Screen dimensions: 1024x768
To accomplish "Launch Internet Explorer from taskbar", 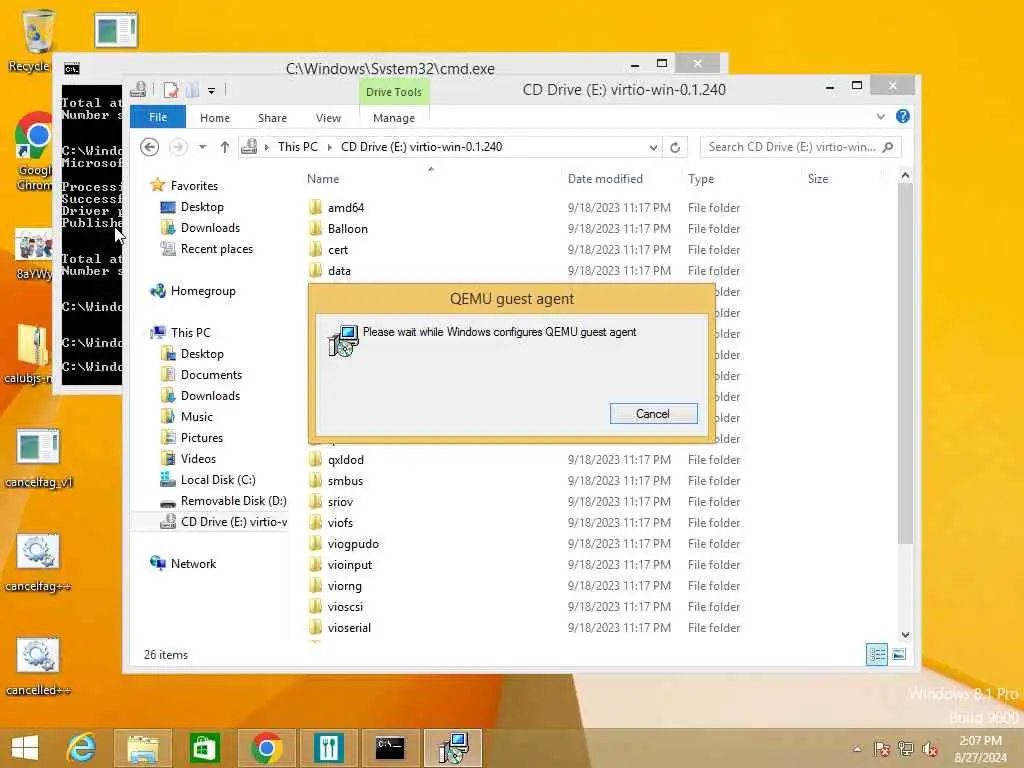I will coord(81,748).
